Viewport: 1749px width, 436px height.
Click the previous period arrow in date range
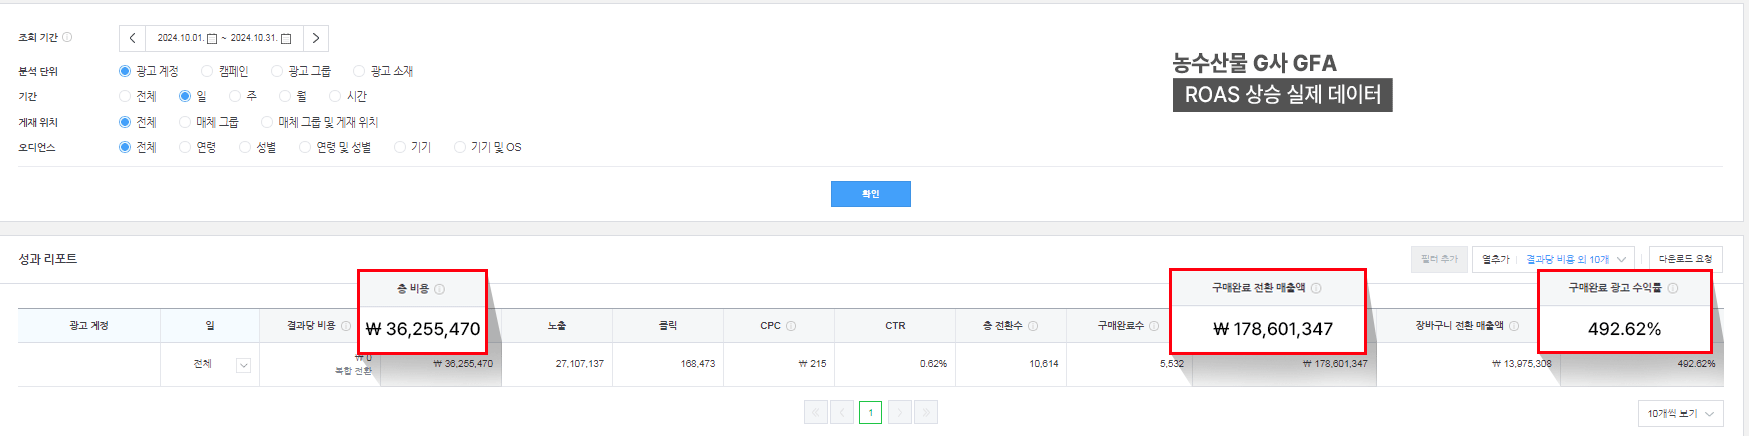click(132, 38)
